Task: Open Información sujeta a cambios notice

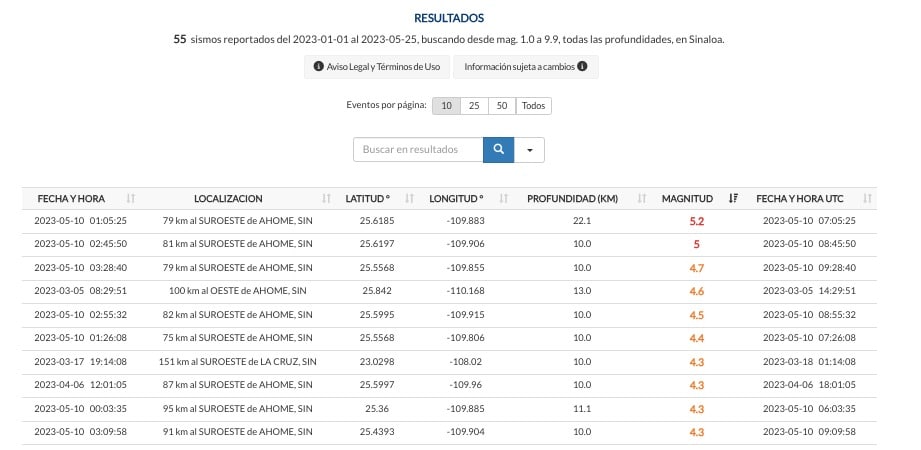Action: coord(526,67)
